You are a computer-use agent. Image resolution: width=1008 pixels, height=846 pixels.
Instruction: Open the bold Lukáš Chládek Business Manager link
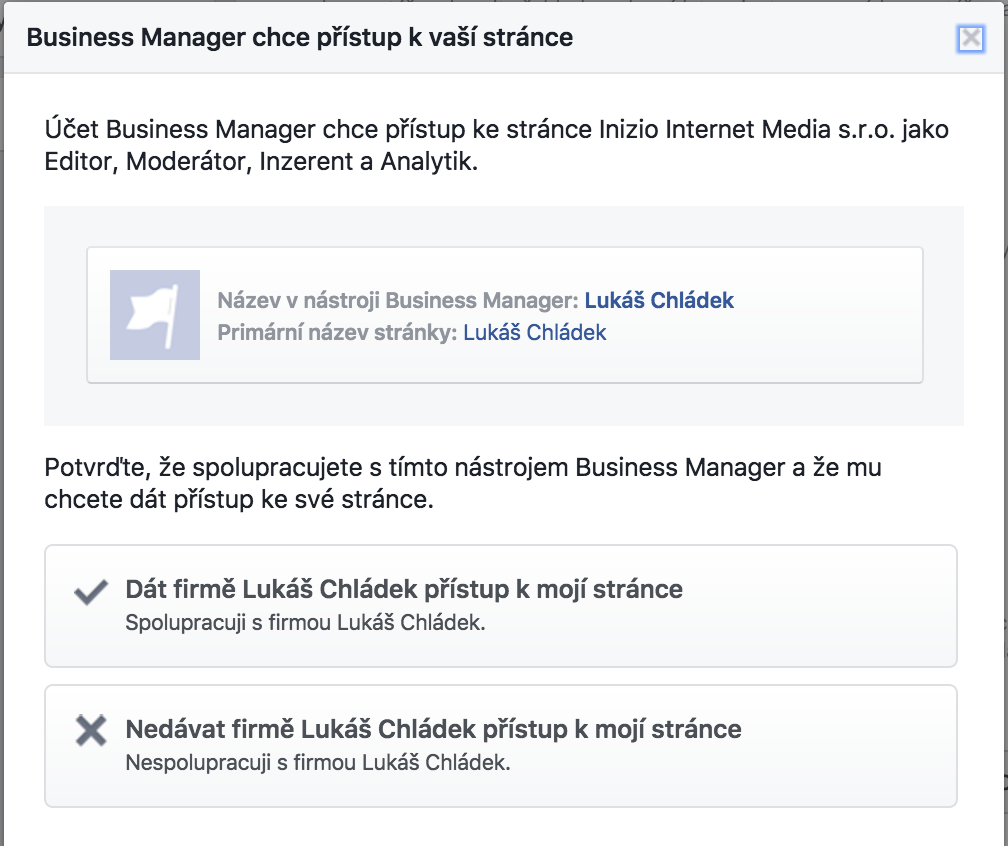pyautogui.click(x=659, y=300)
